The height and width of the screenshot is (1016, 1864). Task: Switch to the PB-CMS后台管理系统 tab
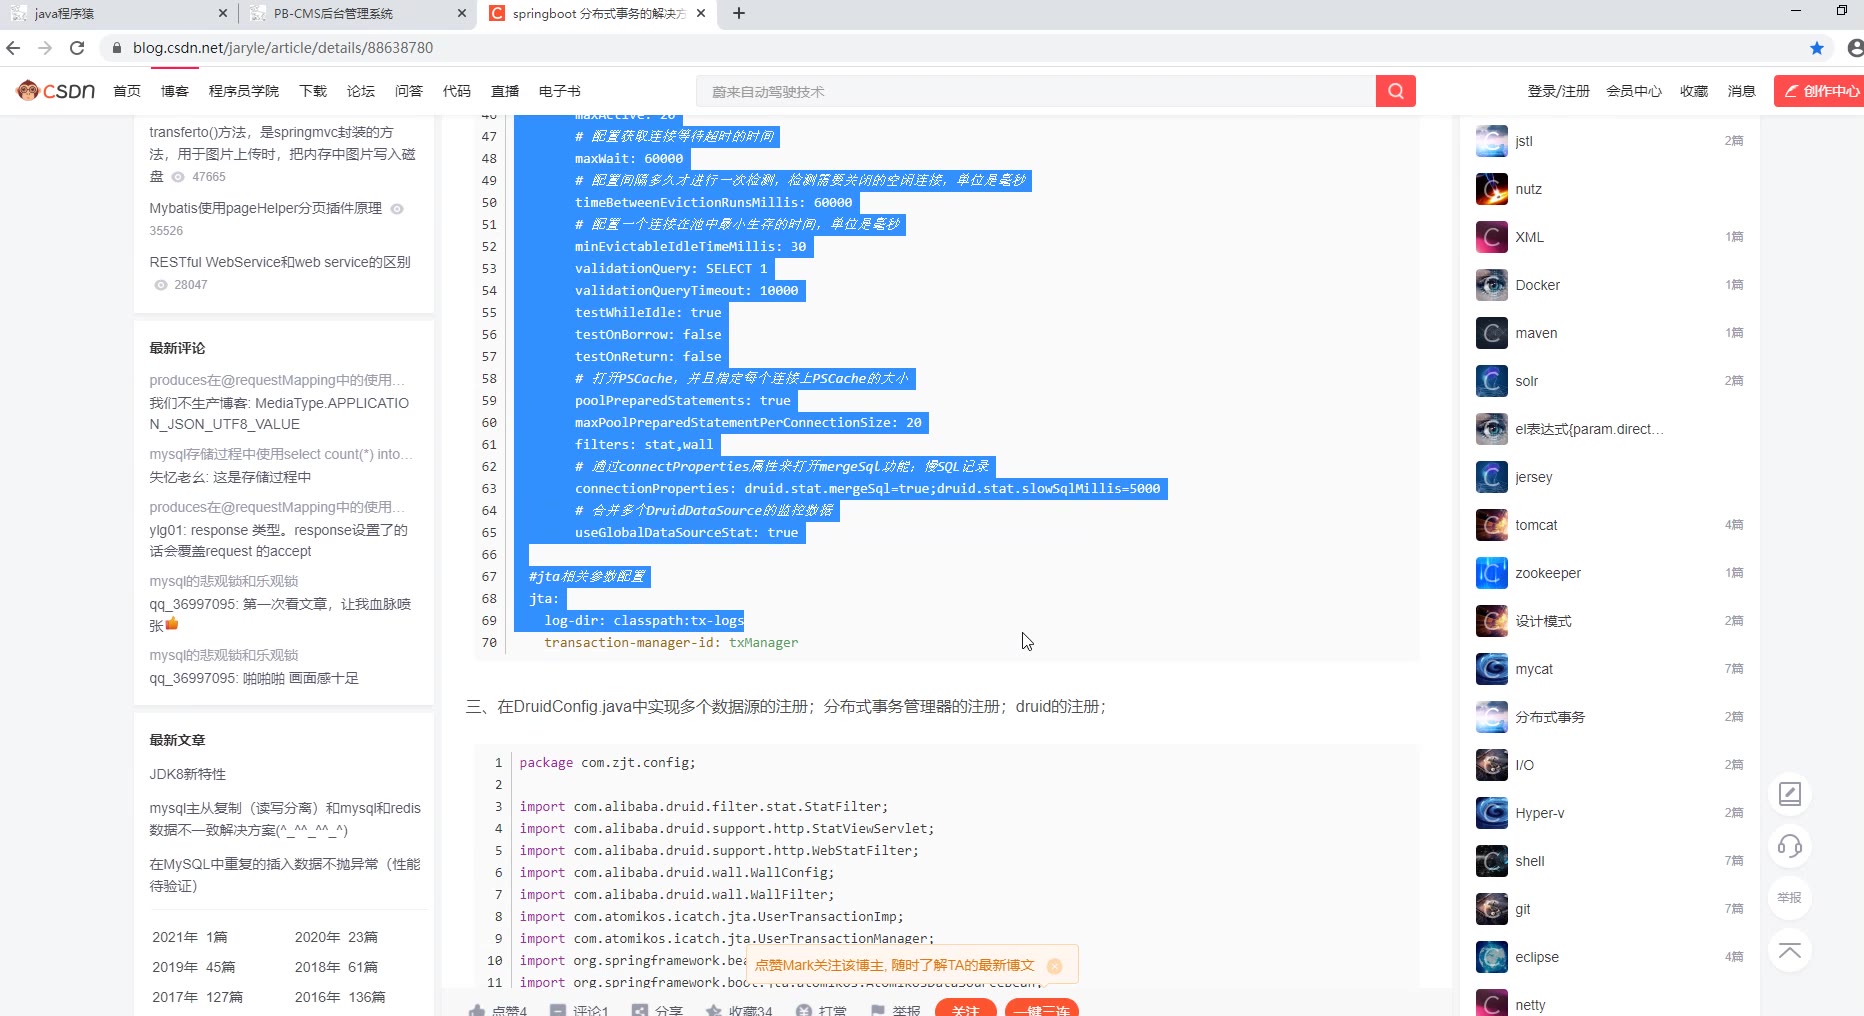(x=358, y=13)
